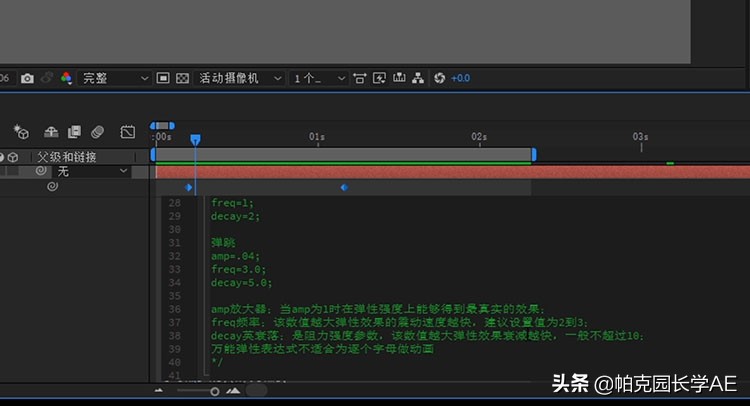Click the Timeline button in viewer bar
Viewport: 750px width, 406px height.
(399, 78)
